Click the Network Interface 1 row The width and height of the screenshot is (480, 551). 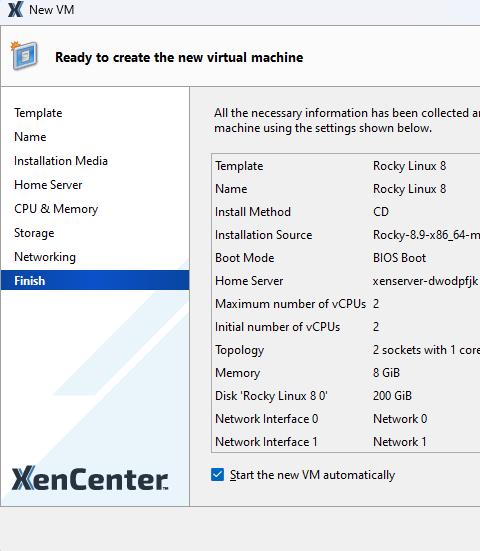346,442
